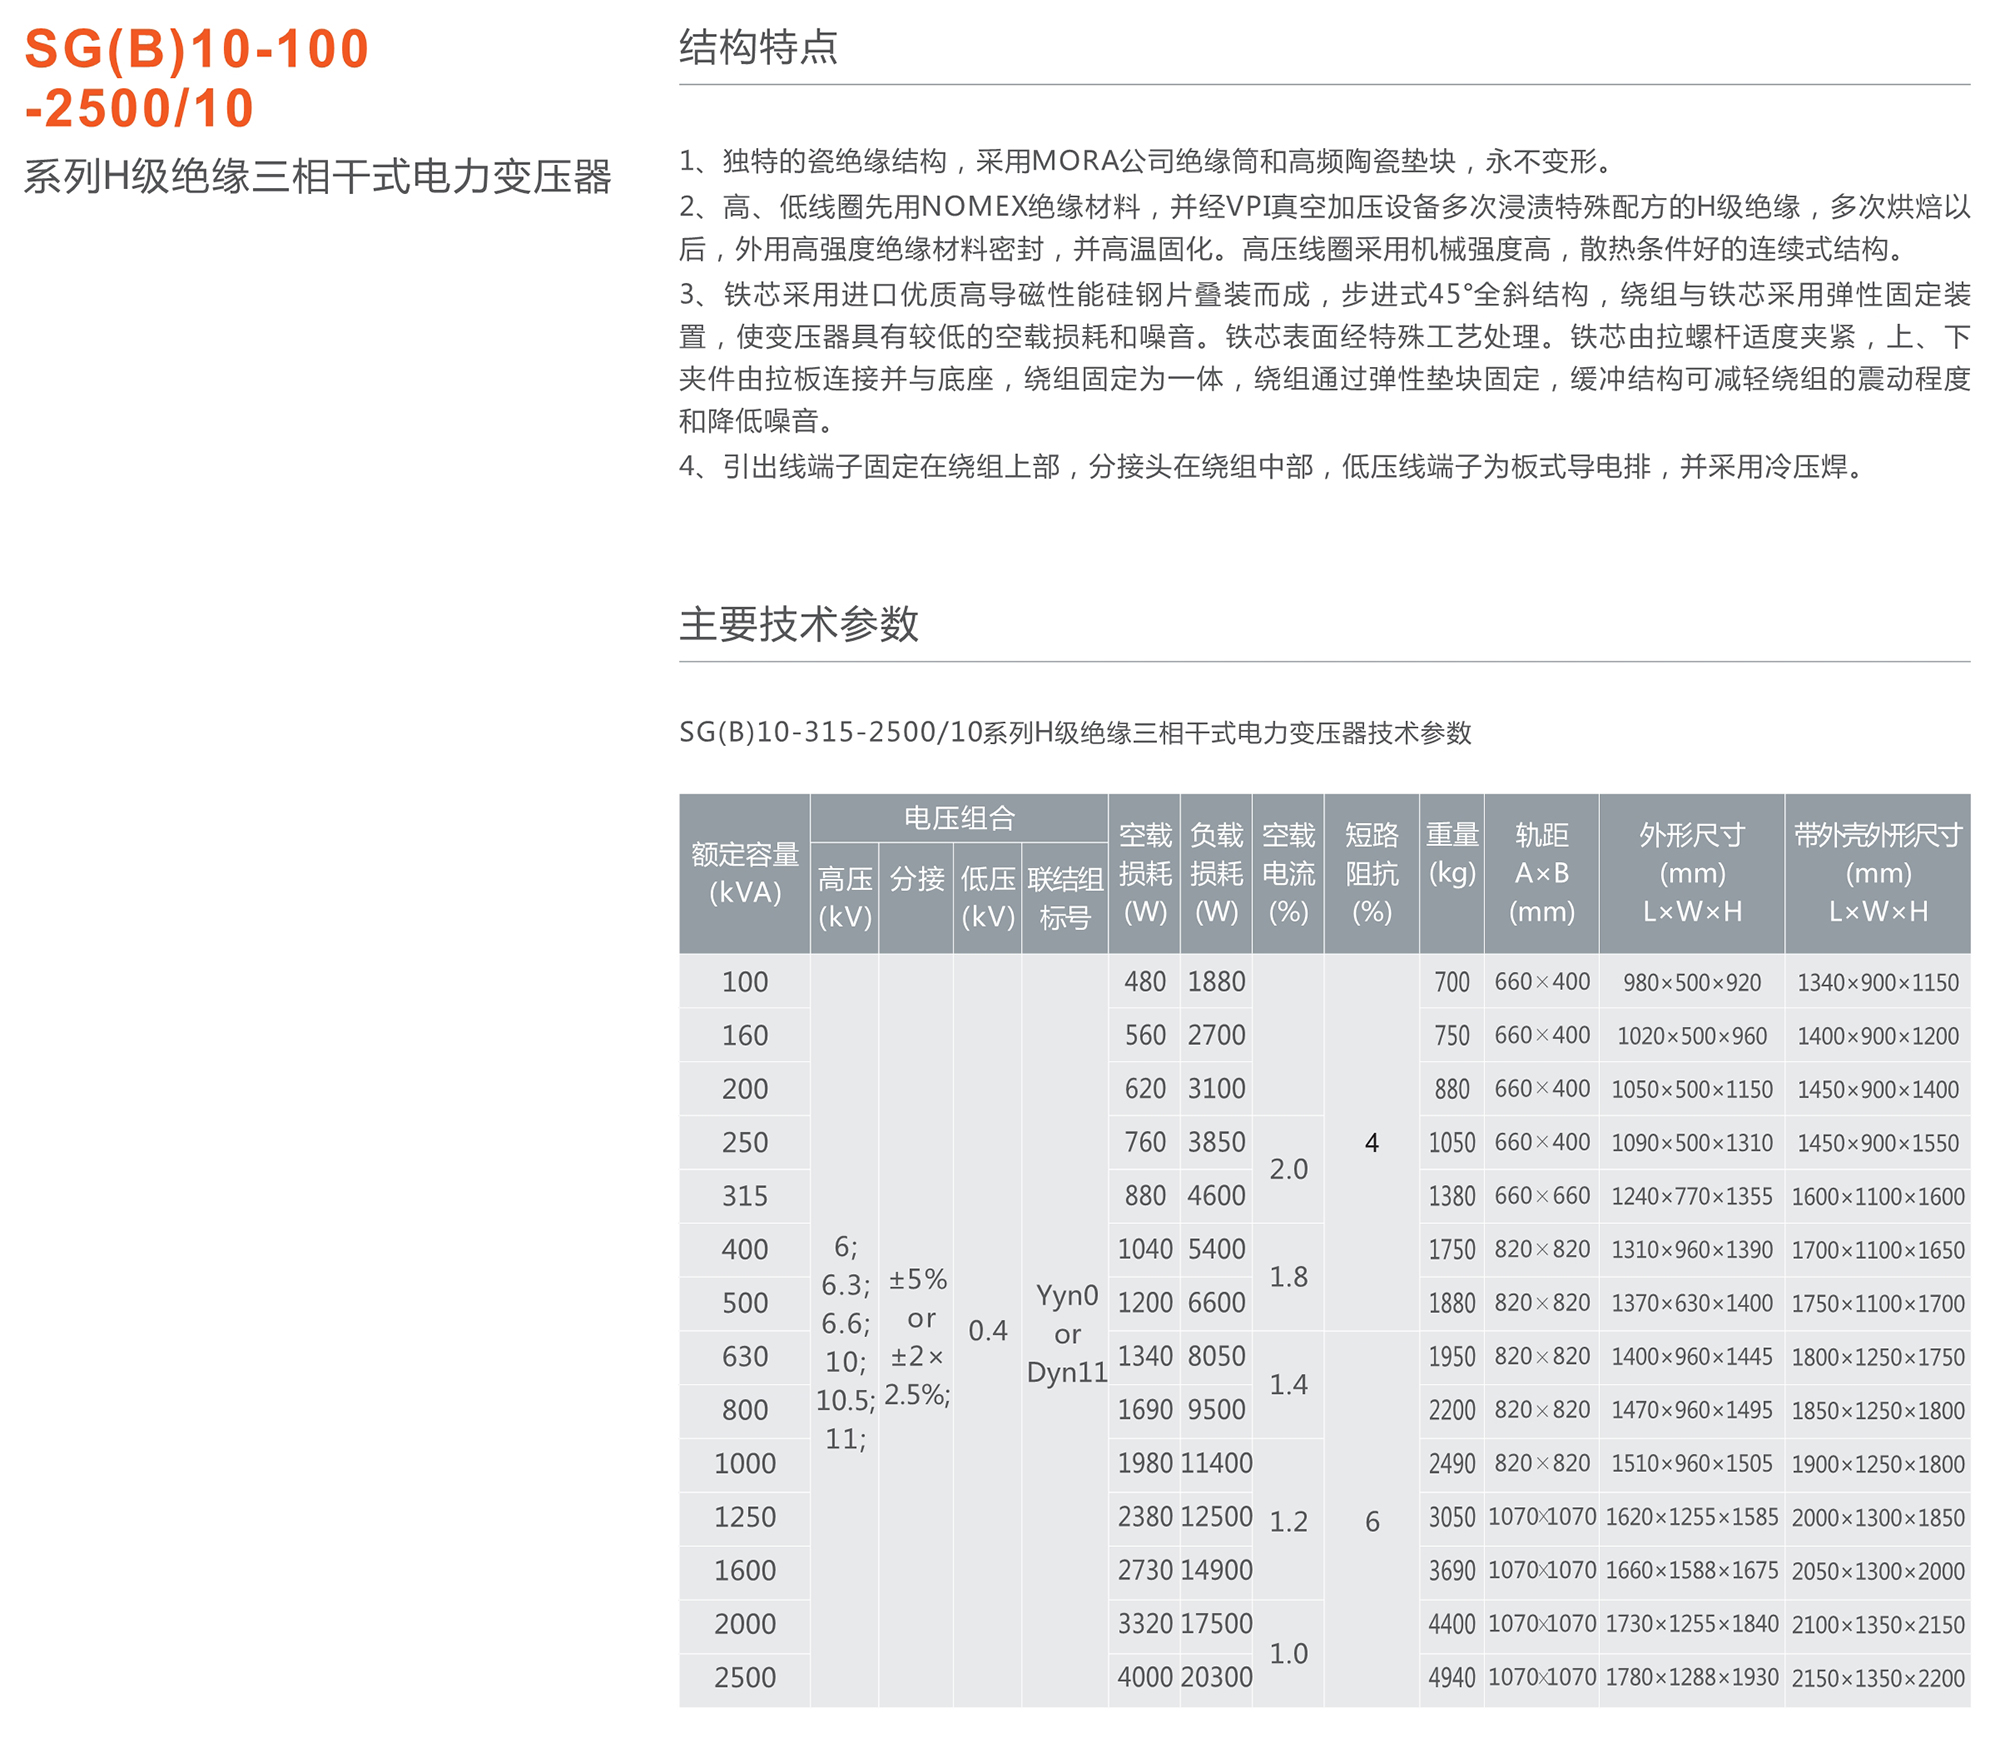Click the 短路阻抗 (%) column header

tap(1371, 873)
